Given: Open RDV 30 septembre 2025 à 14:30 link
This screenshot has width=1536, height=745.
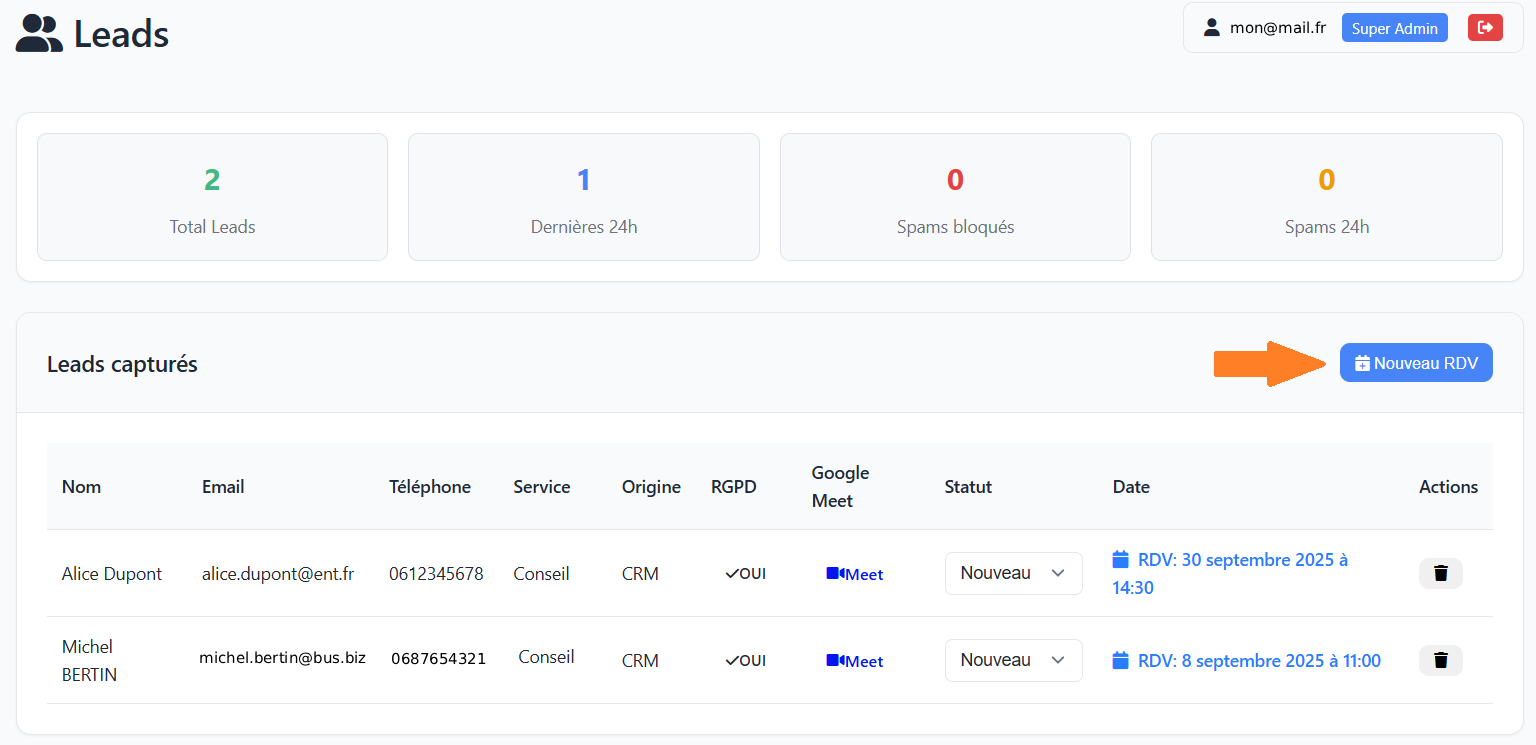Looking at the screenshot, I should pyautogui.click(x=1231, y=573).
